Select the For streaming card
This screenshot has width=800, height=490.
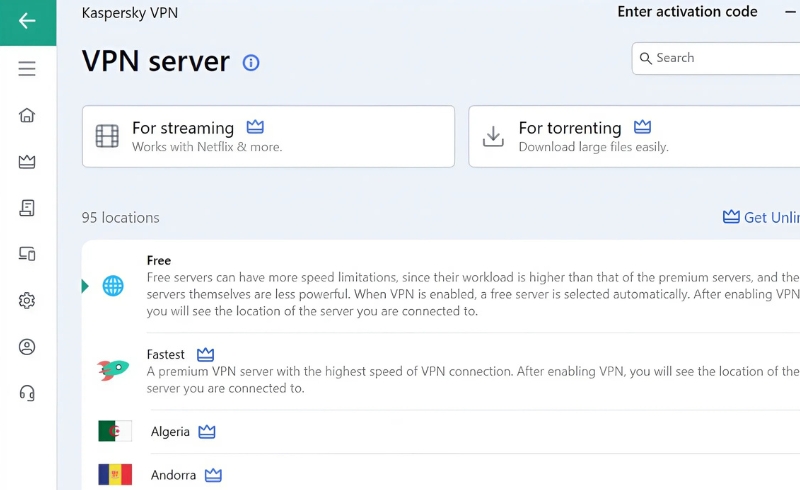coord(268,136)
